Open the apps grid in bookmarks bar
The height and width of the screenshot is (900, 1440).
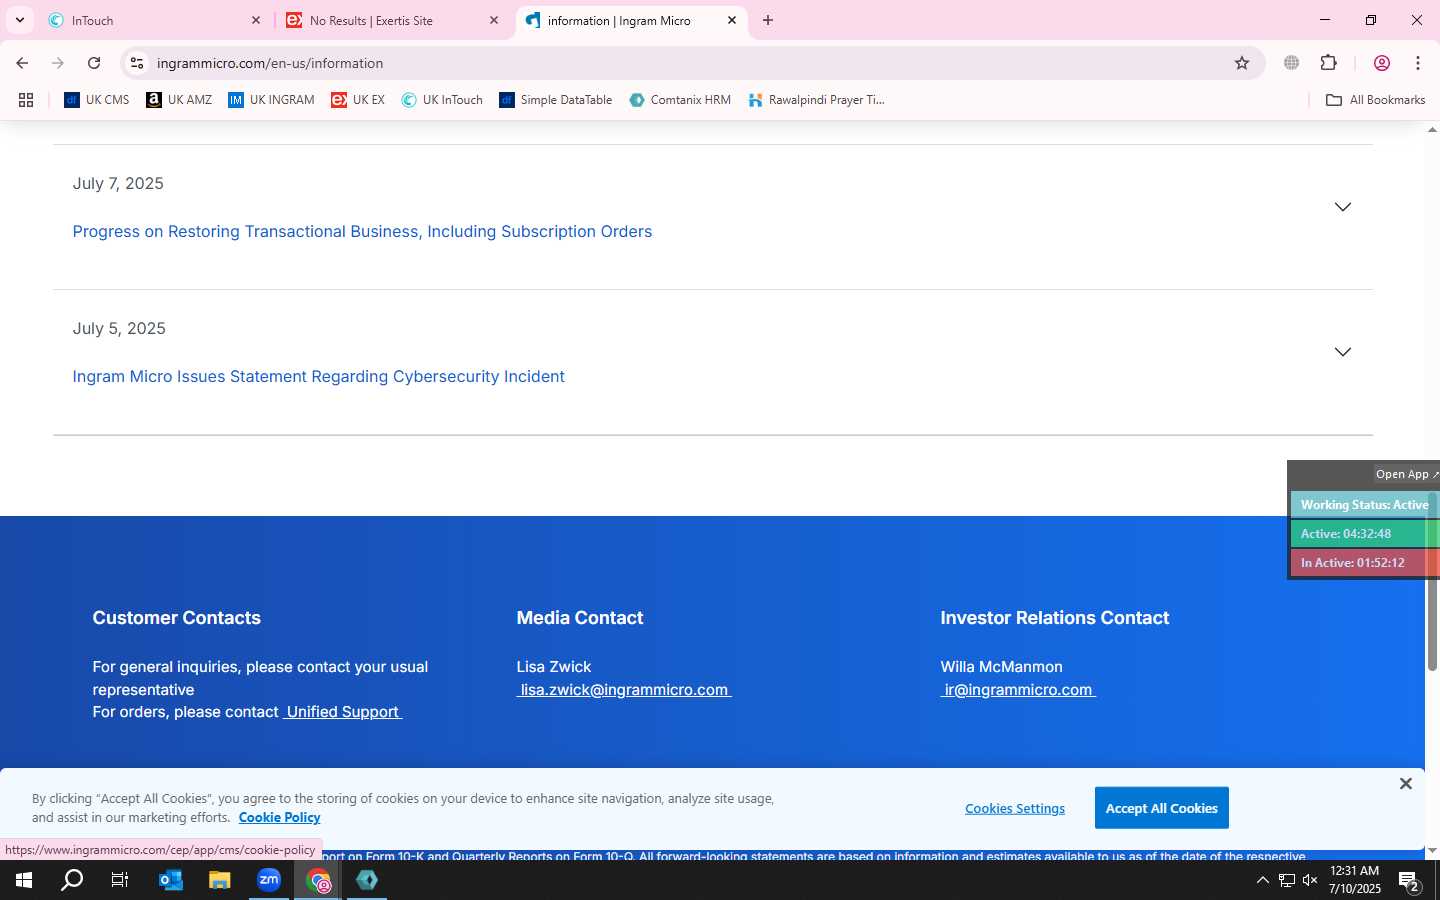click(x=26, y=100)
